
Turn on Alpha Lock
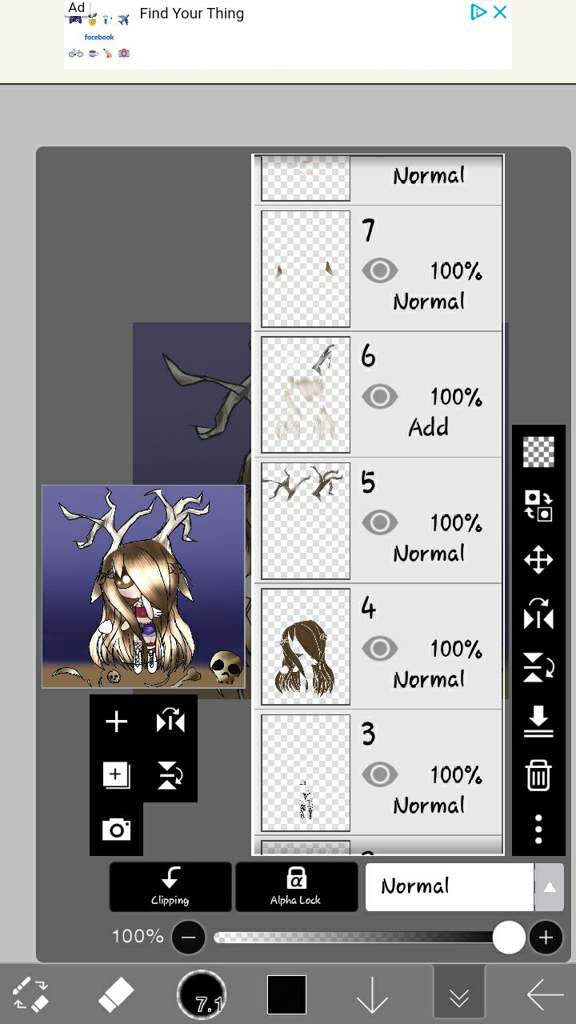point(296,887)
